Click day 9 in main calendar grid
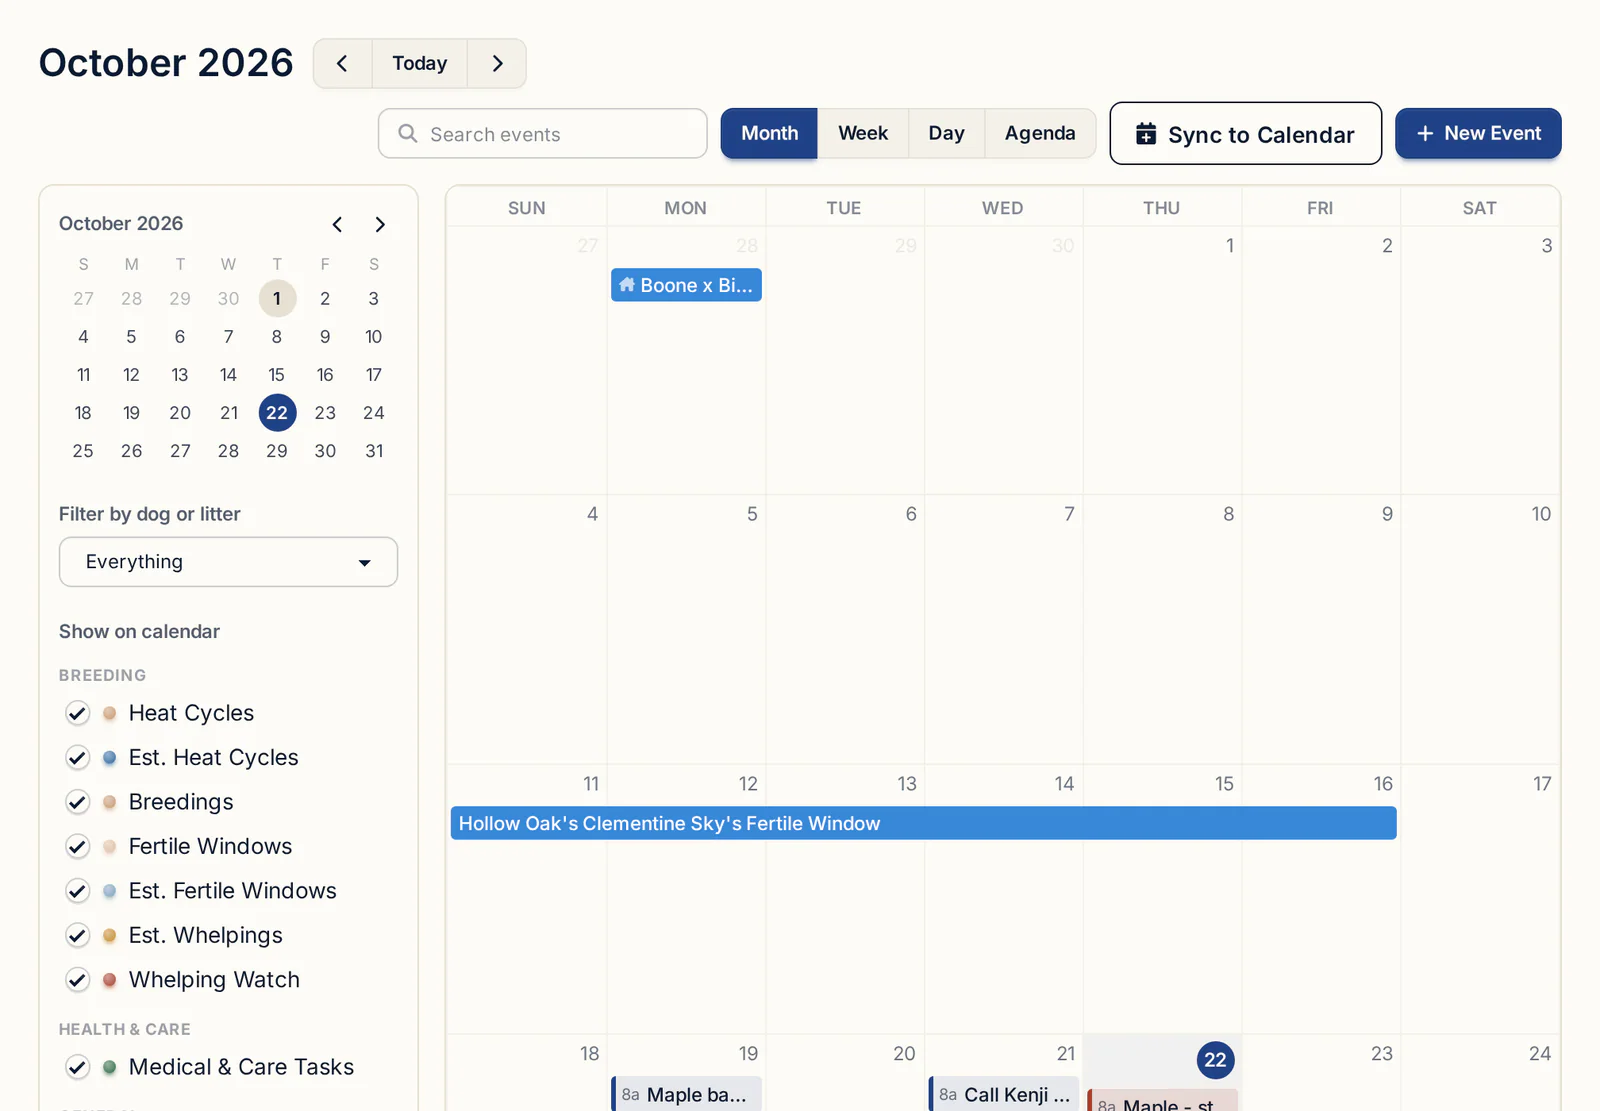Screen dimensions: 1600x1111 (1387, 514)
